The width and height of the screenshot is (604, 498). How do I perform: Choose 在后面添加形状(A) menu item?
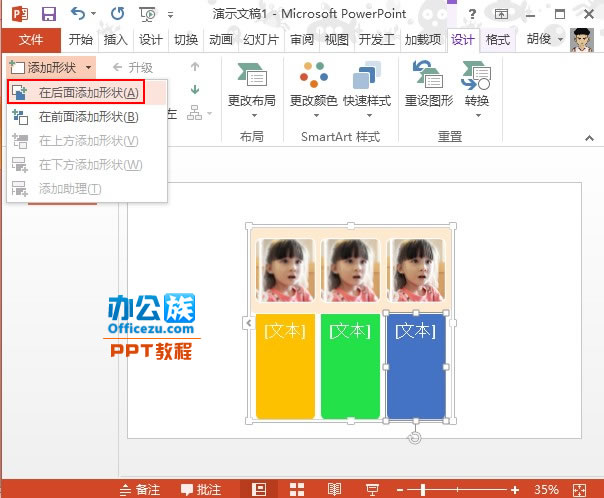(x=88, y=92)
